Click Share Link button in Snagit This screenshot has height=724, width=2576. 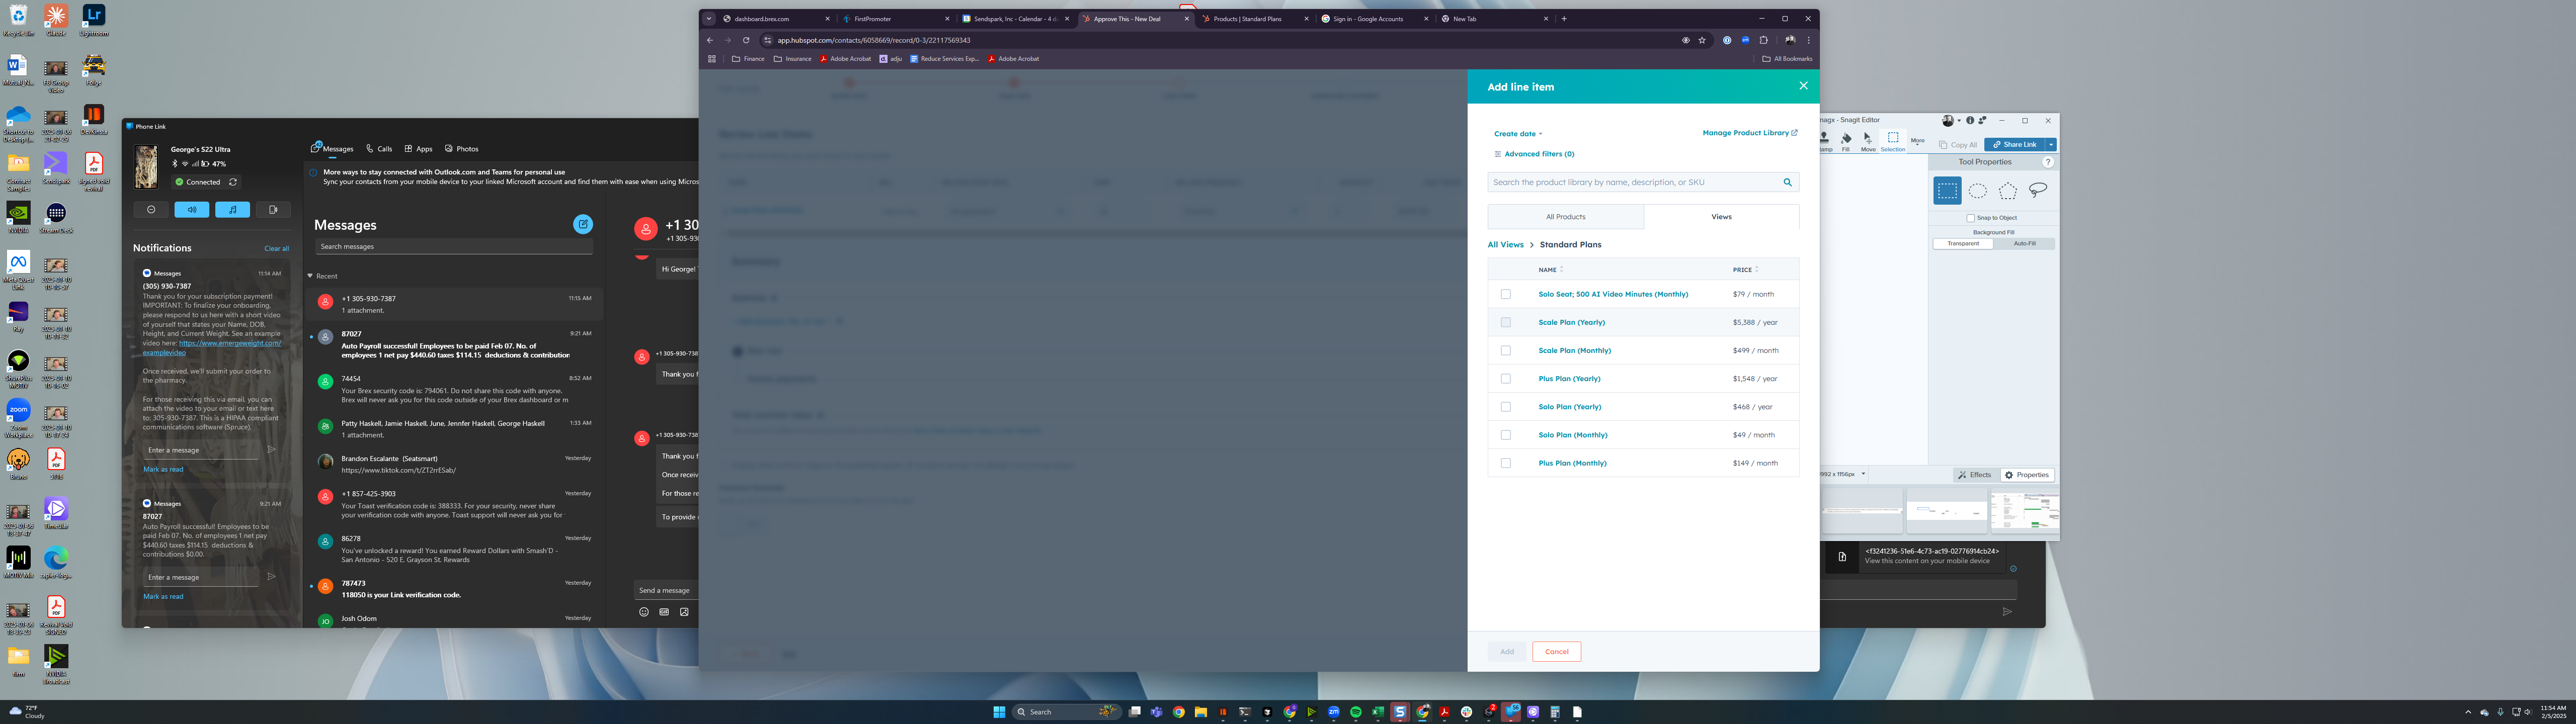(2014, 144)
